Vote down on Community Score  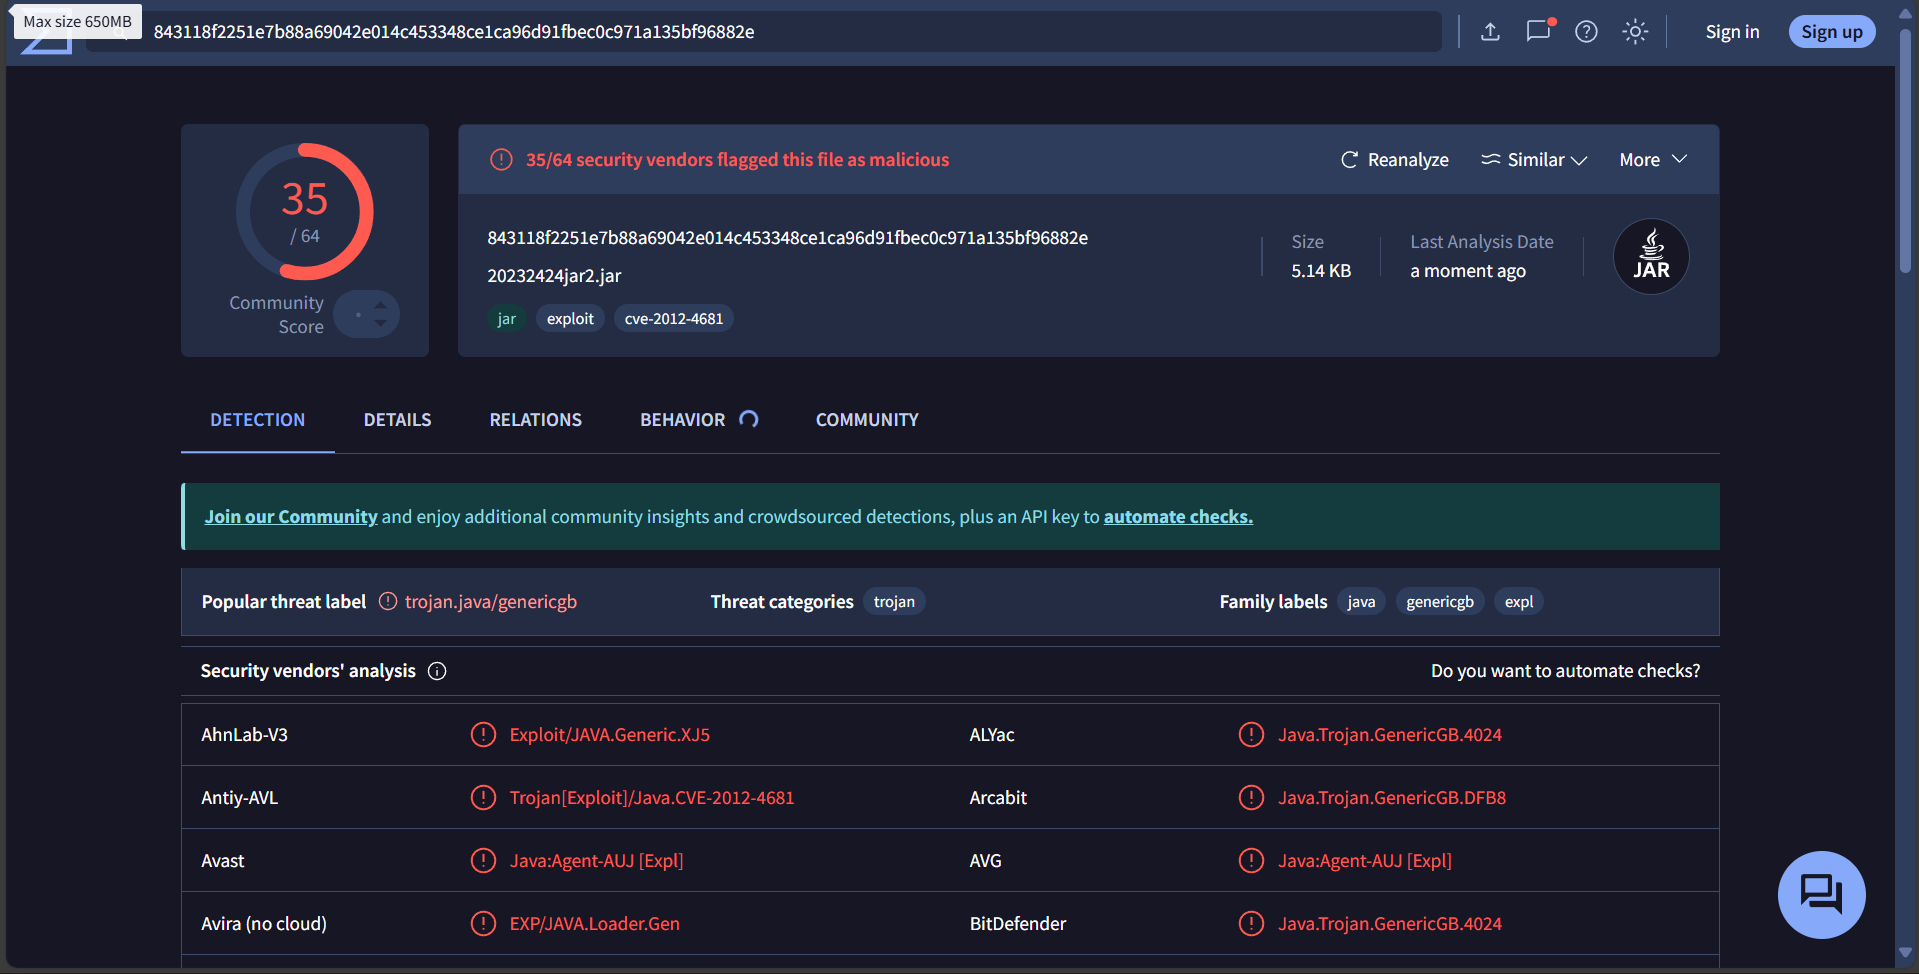pos(380,323)
